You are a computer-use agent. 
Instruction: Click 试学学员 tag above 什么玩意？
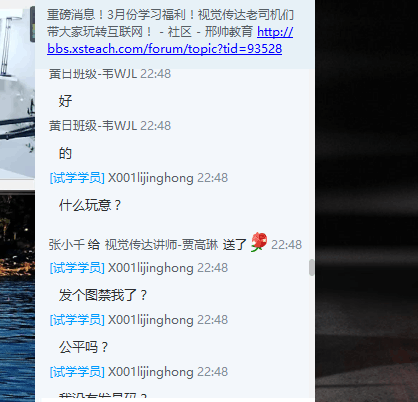click(x=77, y=178)
